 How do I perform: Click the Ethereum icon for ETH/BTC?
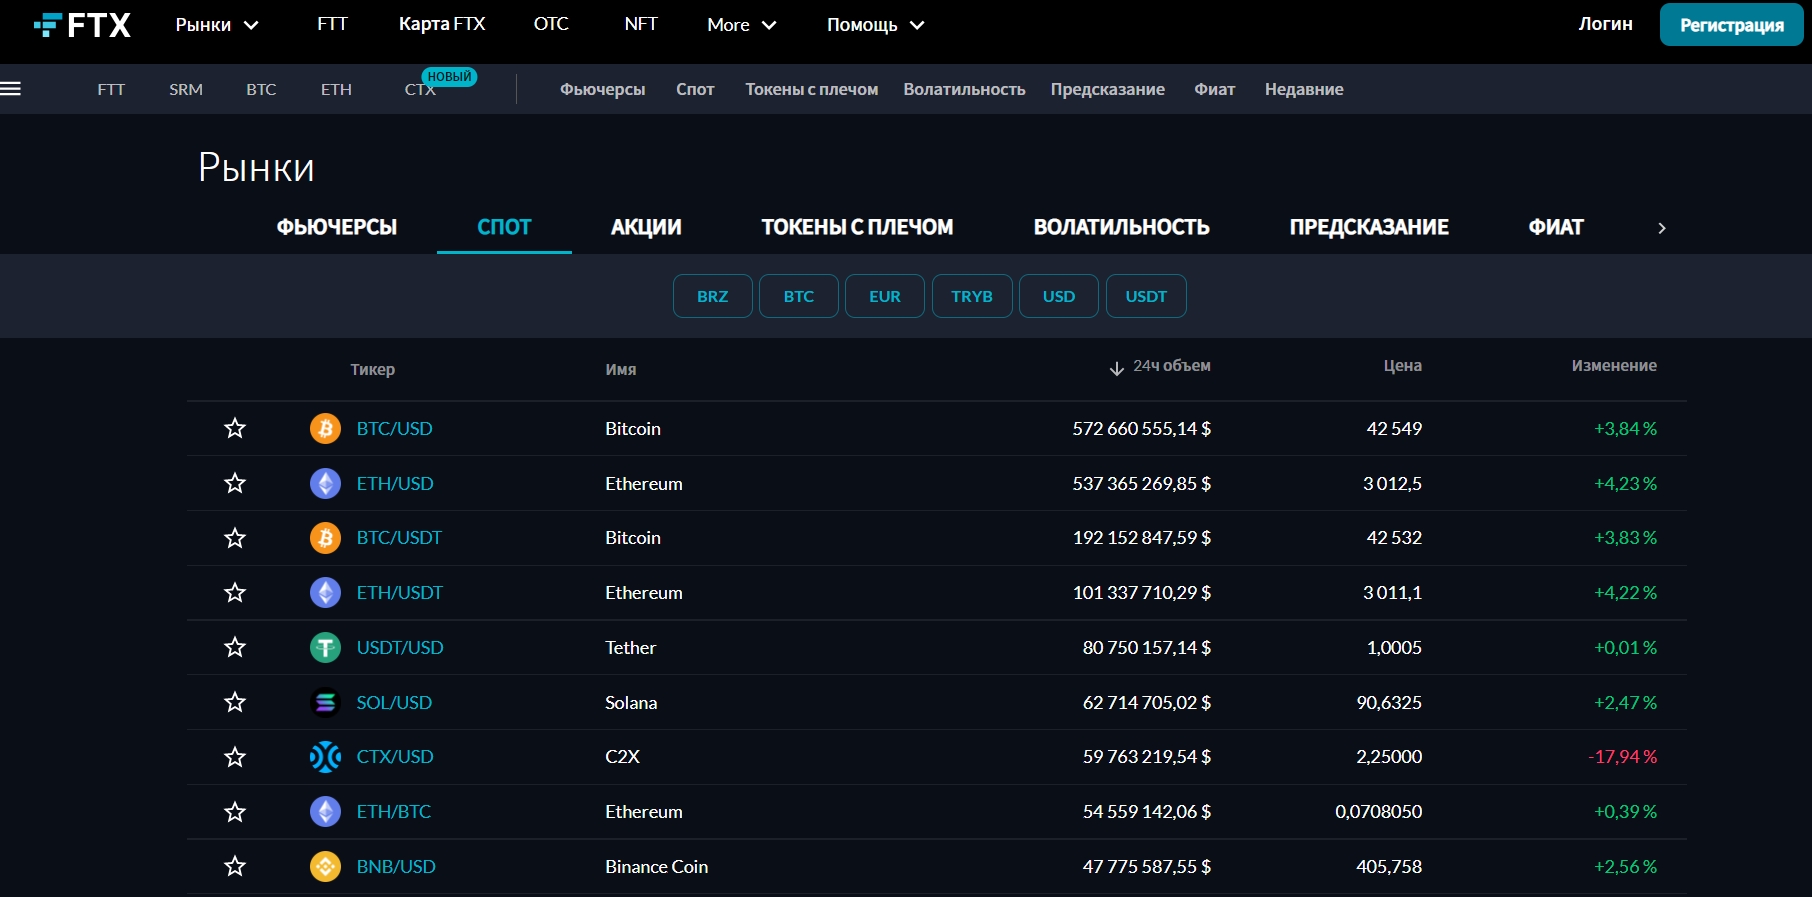pyautogui.click(x=325, y=811)
